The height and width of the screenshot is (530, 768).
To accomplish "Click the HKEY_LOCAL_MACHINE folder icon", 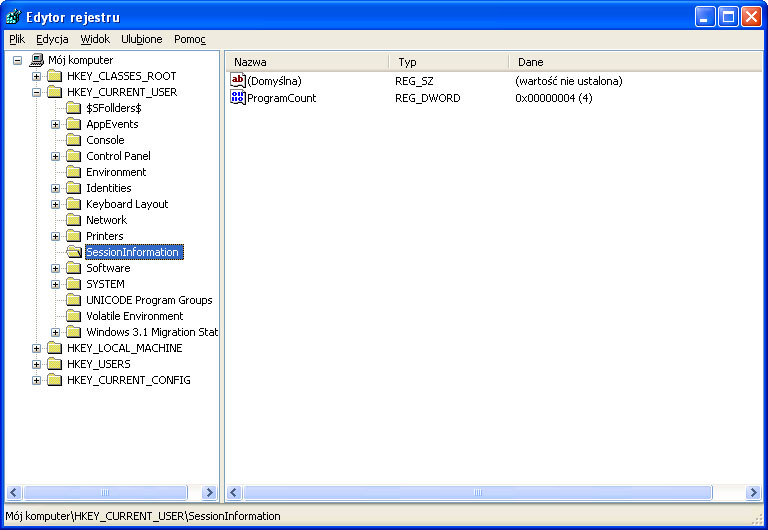I will [x=54, y=348].
